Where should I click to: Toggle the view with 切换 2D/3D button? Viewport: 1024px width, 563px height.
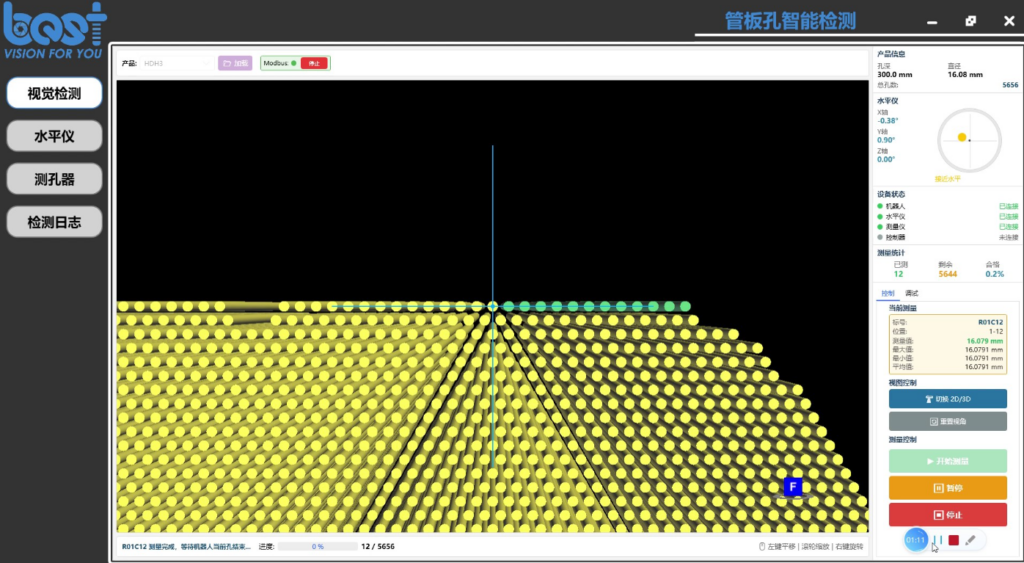tap(948, 399)
